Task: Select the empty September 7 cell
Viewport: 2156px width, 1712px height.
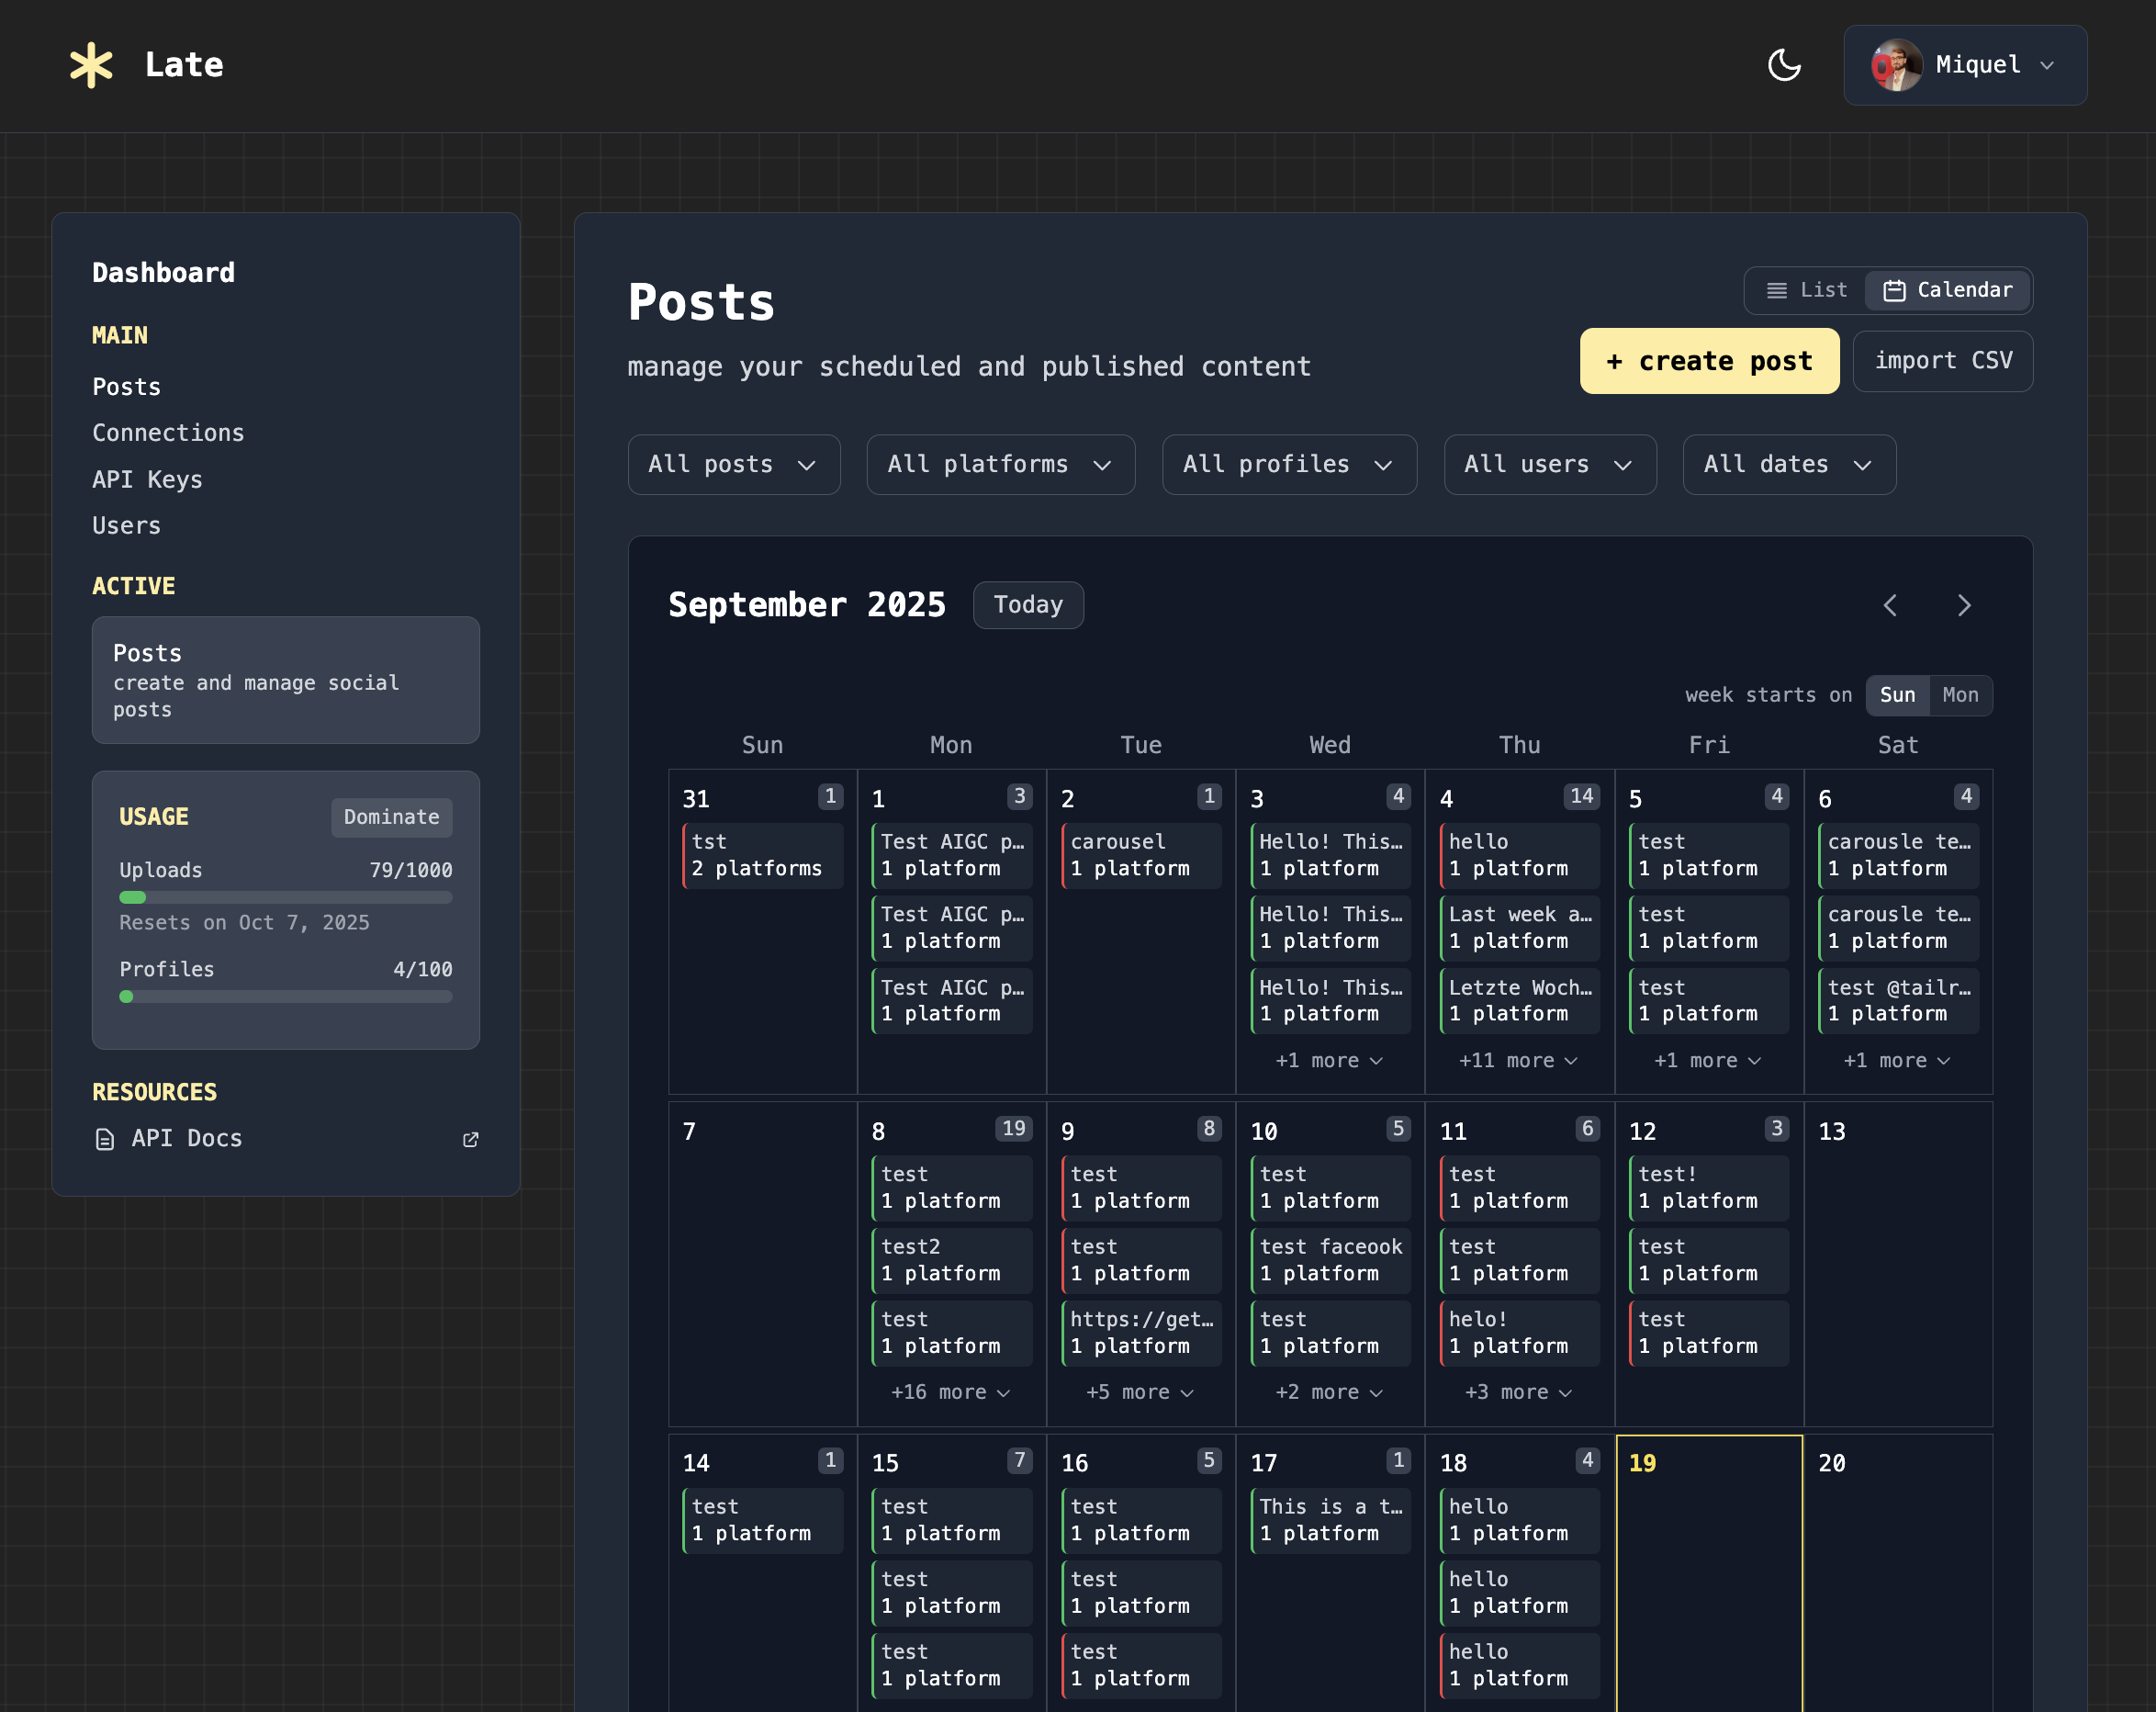Action: pos(762,1264)
